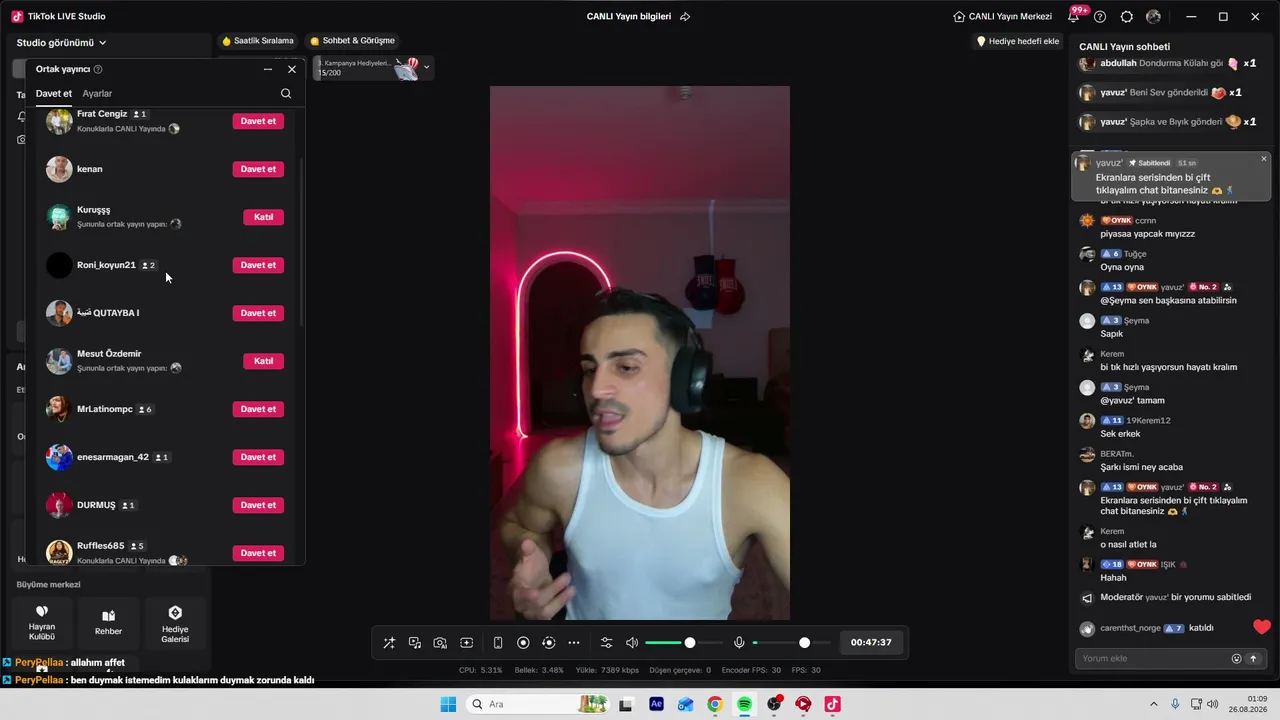Click the red heart like icon
This screenshot has width=1280, height=720.
pyautogui.click(x=1262, y=627)
